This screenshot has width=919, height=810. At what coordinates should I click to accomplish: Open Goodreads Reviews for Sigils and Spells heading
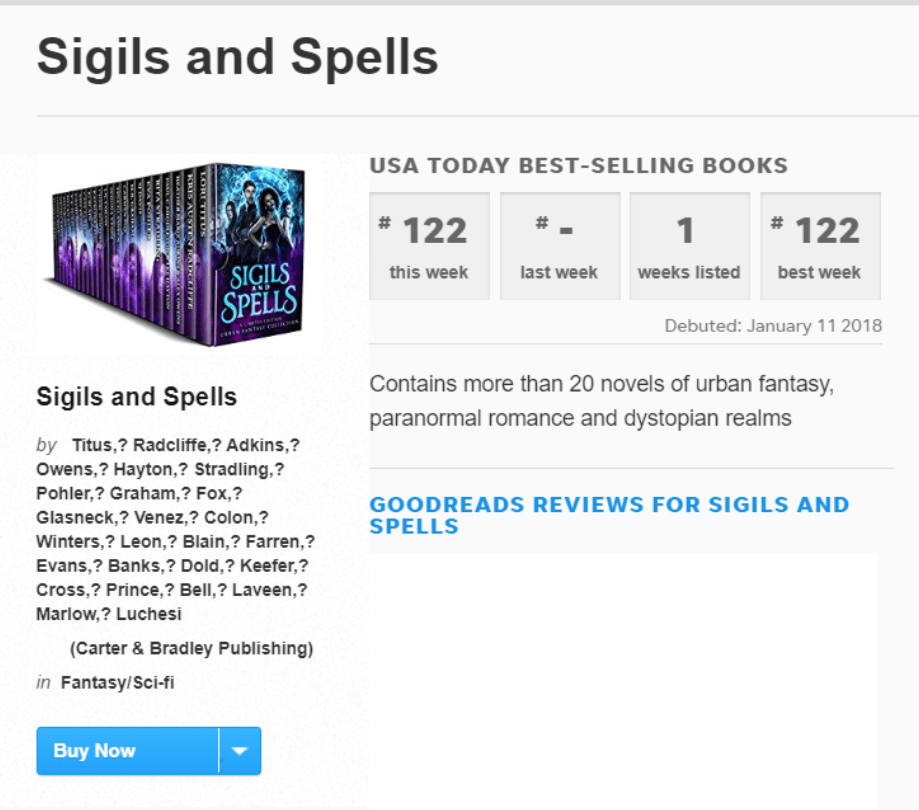pyautogui.click(x=609, y=515)
